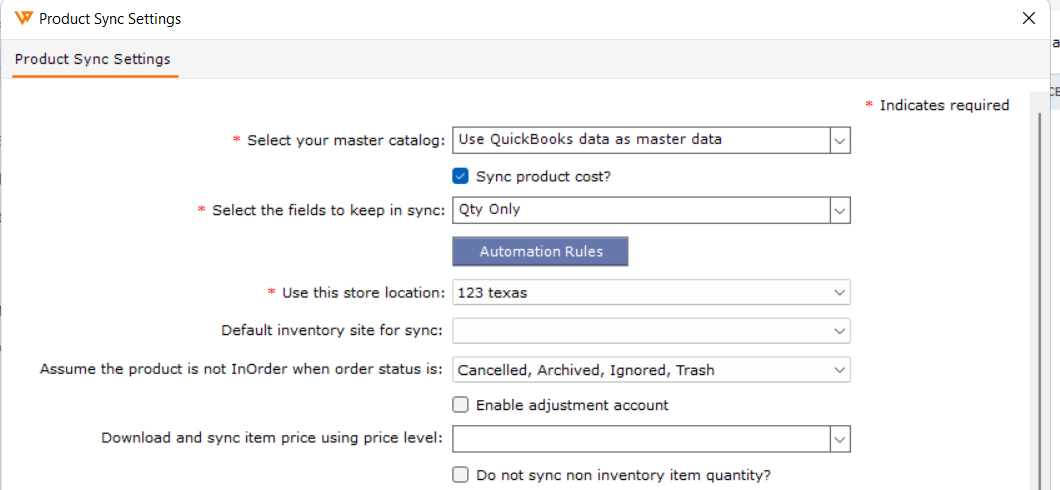Click the master catalog field showing QuickBooks data
Viewport: 1060px width, 490px height.
[640, 140]
